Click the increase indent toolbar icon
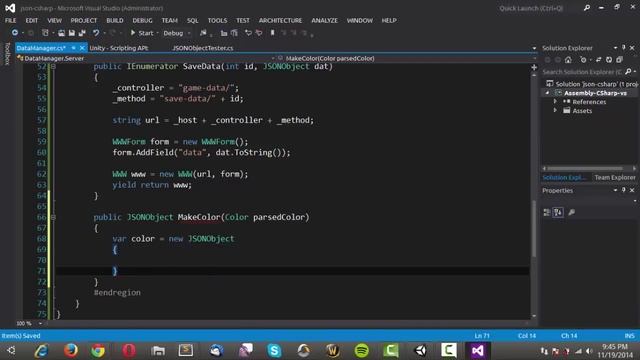Screen dimensions: 640x360 (x=234, y=33)
